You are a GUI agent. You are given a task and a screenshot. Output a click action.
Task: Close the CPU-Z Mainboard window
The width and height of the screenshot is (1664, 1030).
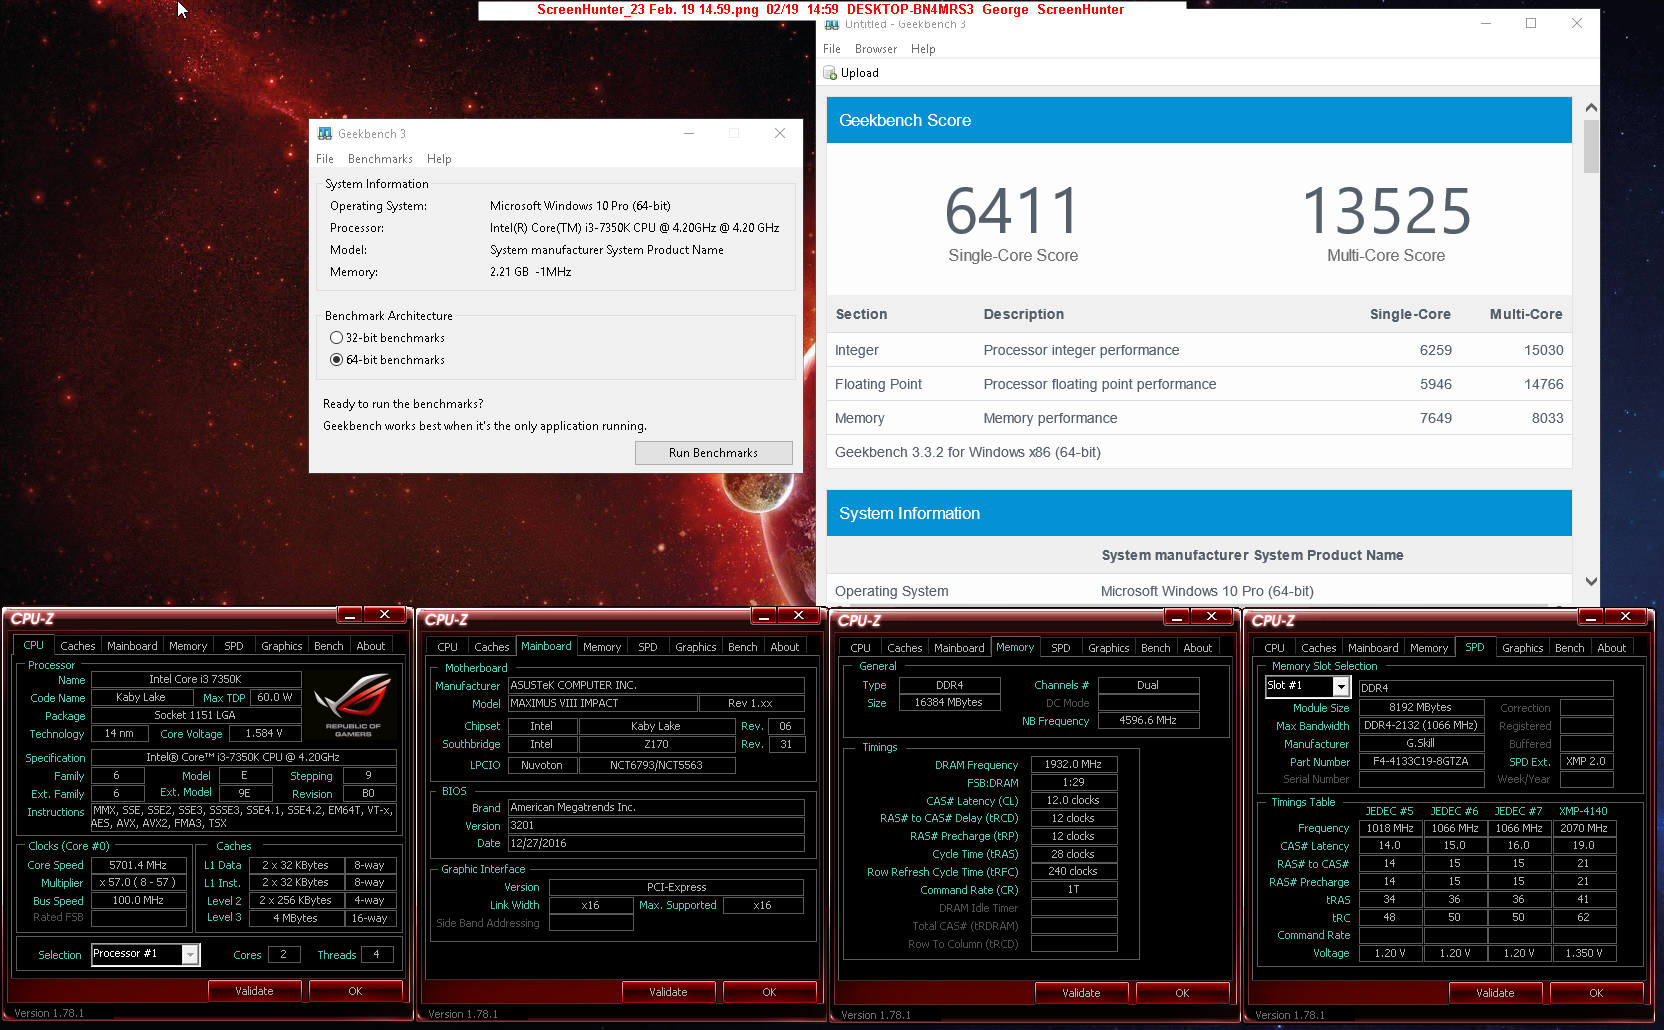pos(798,615)
